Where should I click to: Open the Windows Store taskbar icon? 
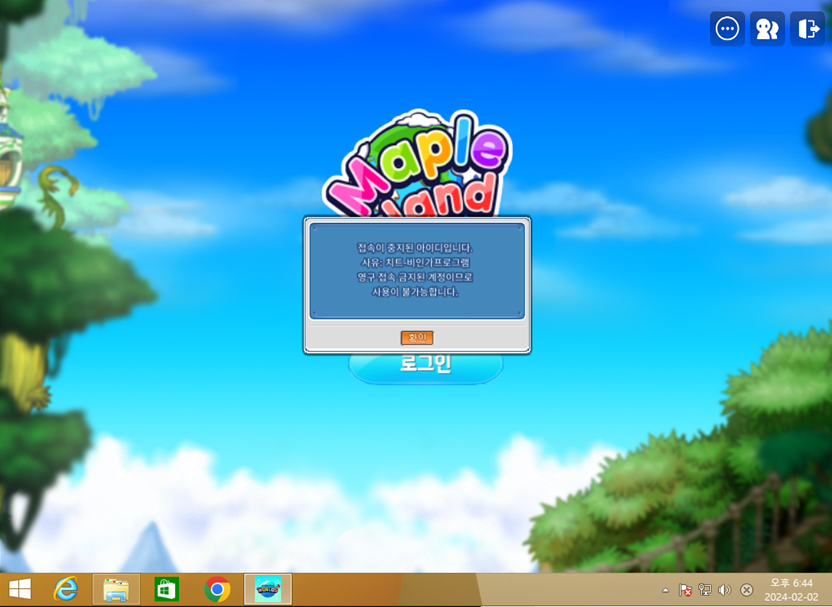(x=166, y=590)
